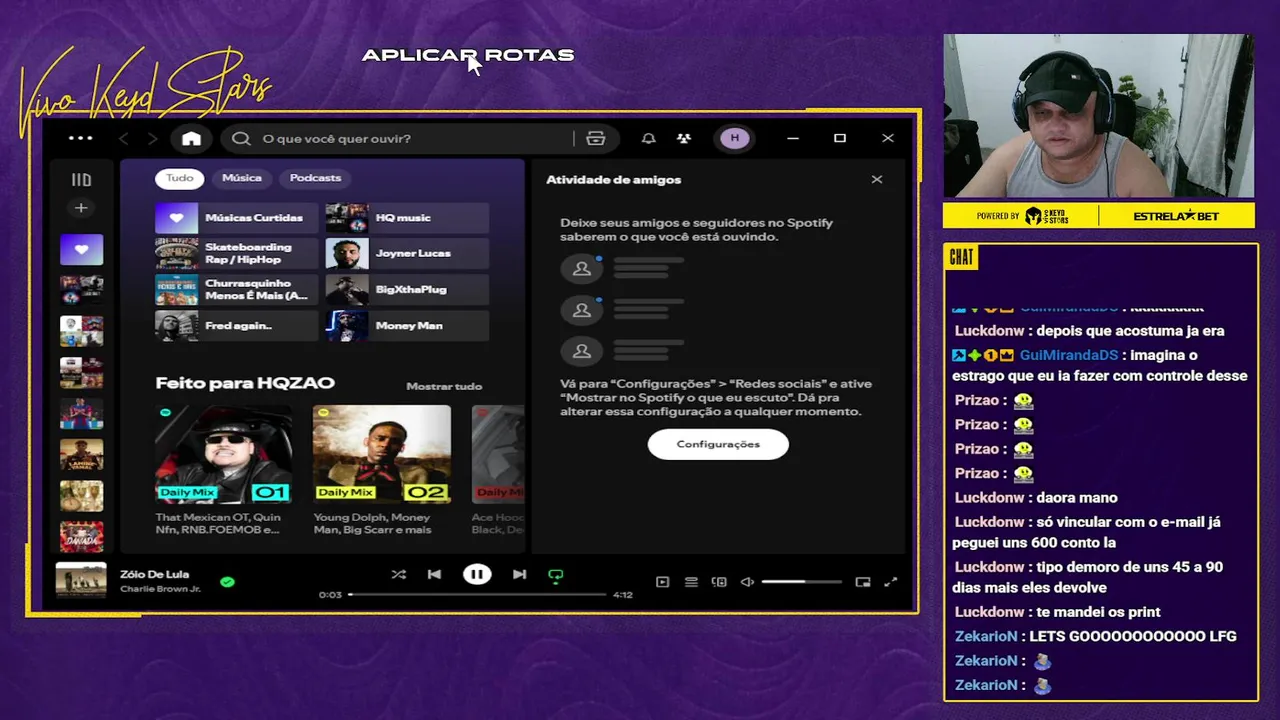The image size is (1280, 720).
Task: Click the Charlie Brown Jr. artist link
Action: click(x=160, y=589)
